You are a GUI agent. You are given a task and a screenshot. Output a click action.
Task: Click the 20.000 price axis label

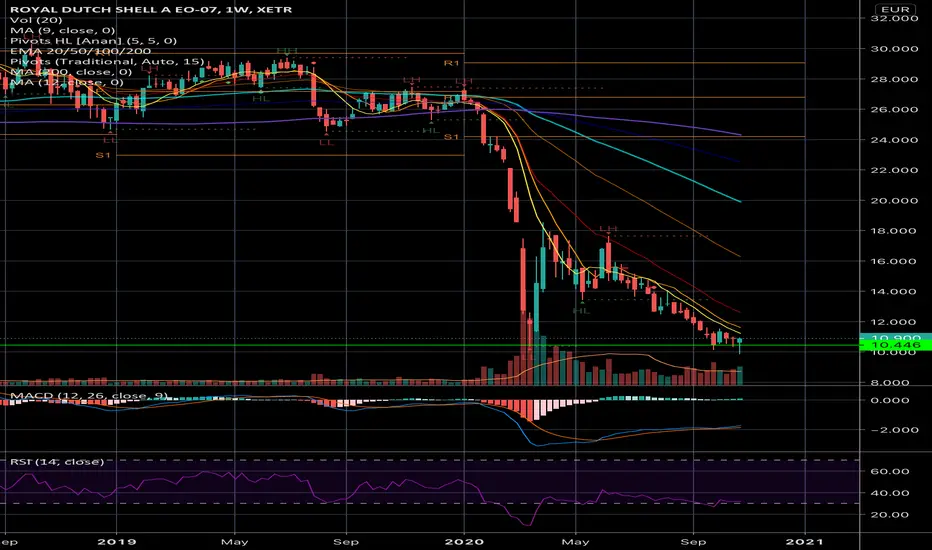point(895,200)
